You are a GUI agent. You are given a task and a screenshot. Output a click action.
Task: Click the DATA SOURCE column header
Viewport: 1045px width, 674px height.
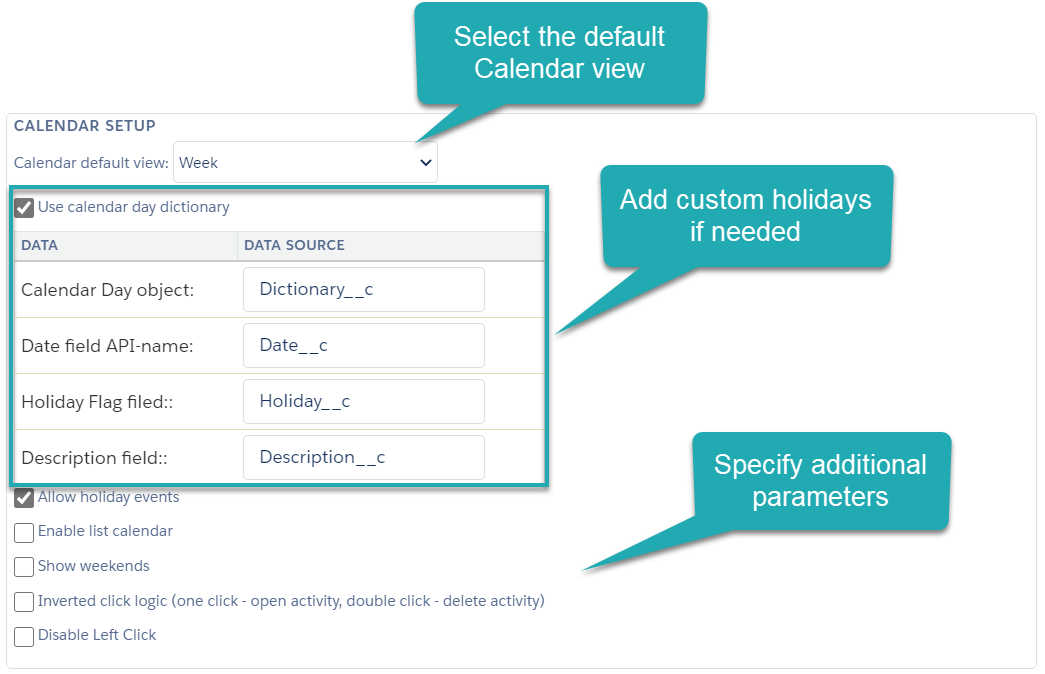[294, 245]
